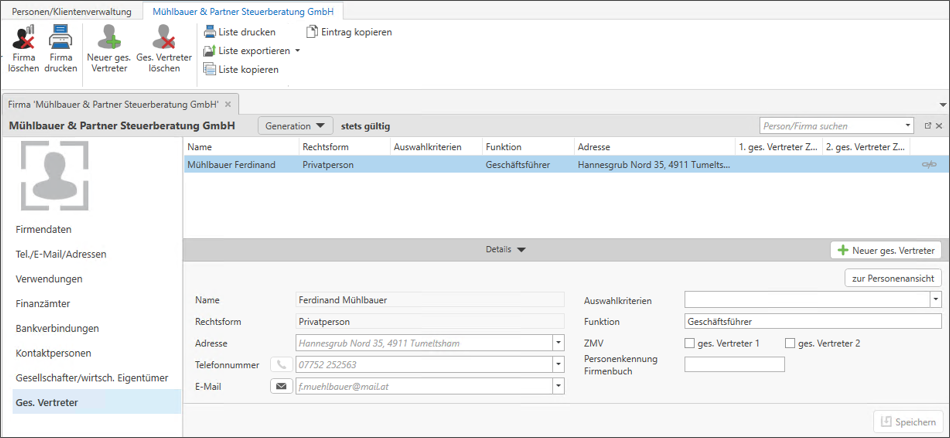Click the zur Personenansicht button
The image size is (950, 438).
tap(893, 277)
